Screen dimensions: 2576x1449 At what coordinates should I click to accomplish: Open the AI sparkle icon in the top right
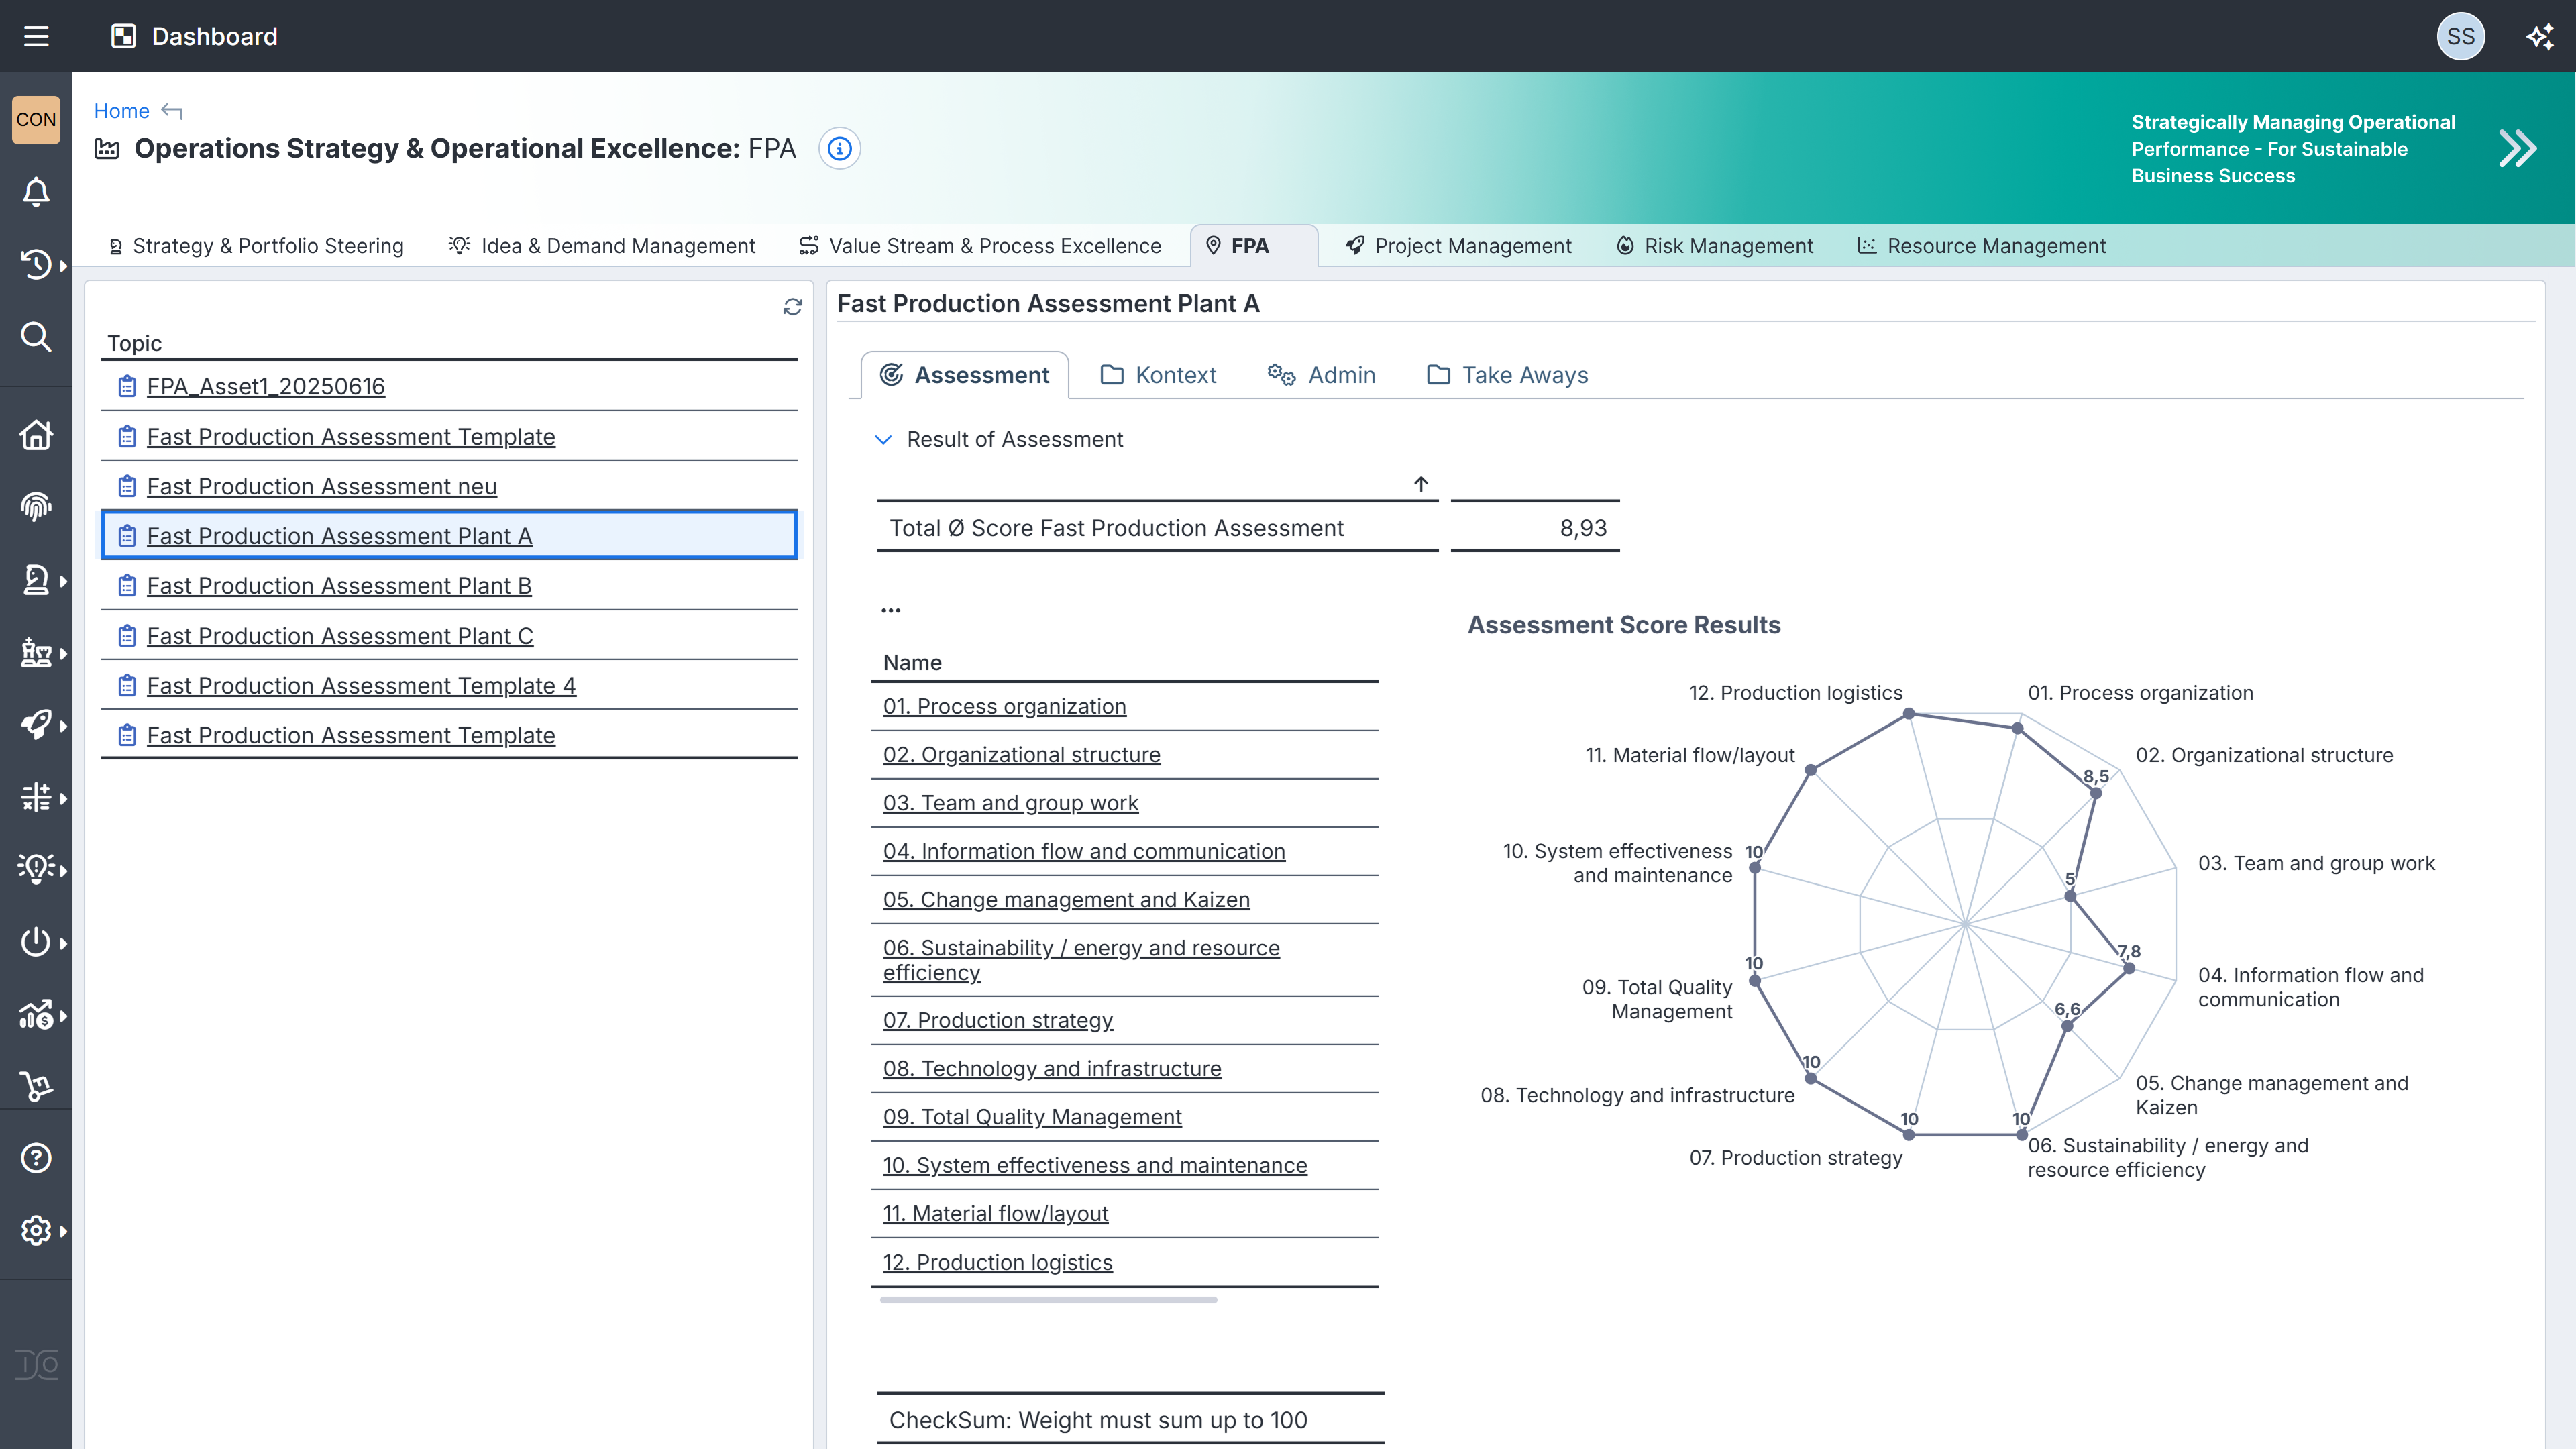pos(2539,37)
